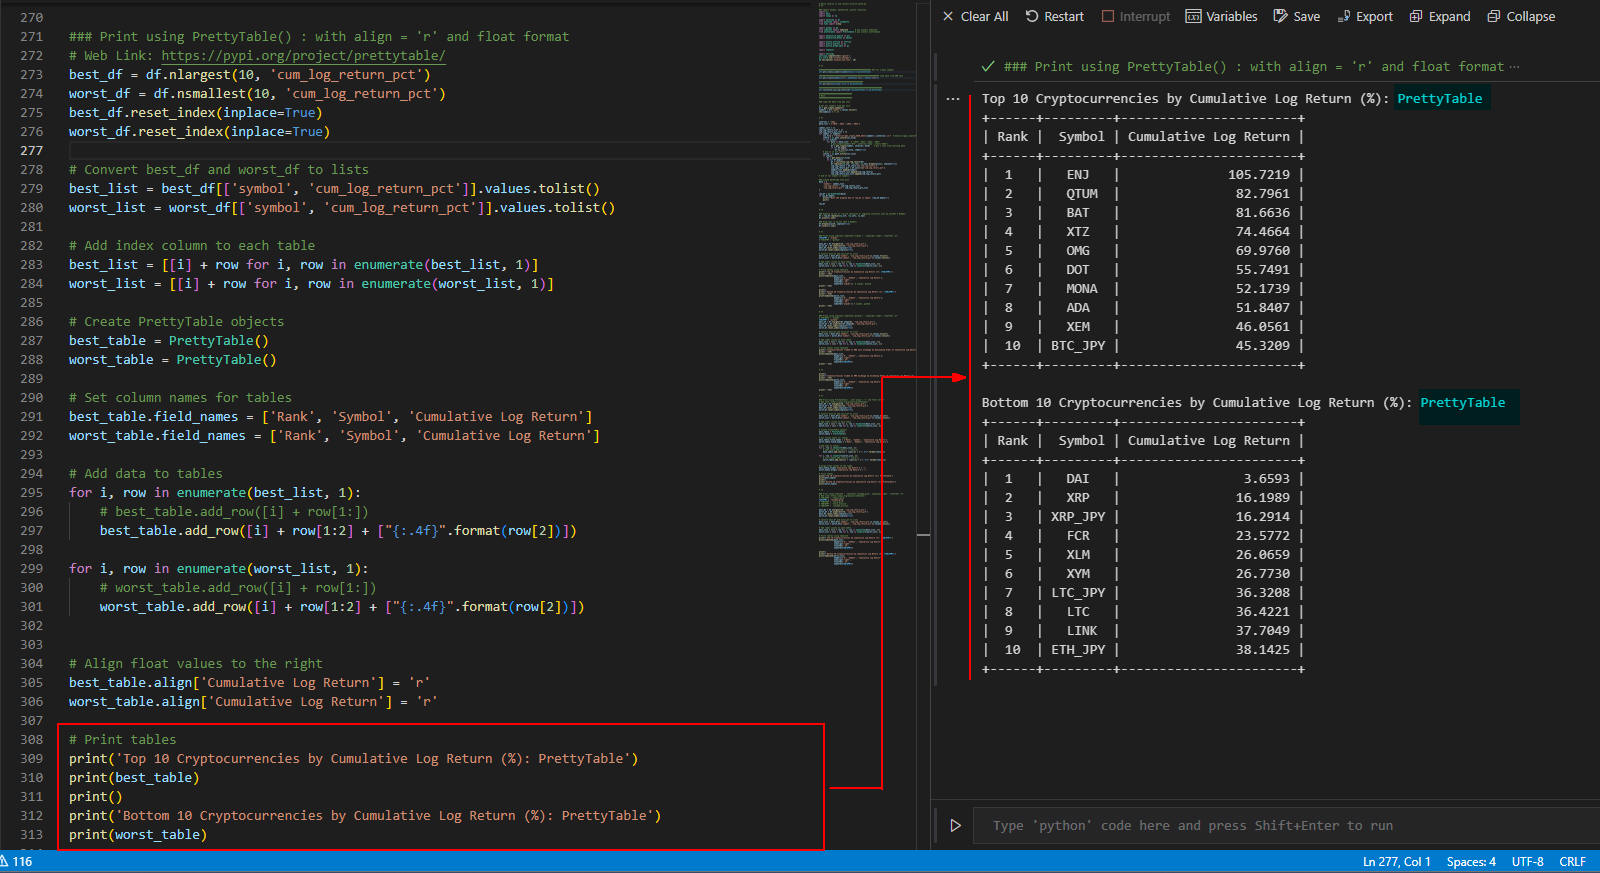Clear All interactive window output
1600x873 pixels.
click(975, 16)
